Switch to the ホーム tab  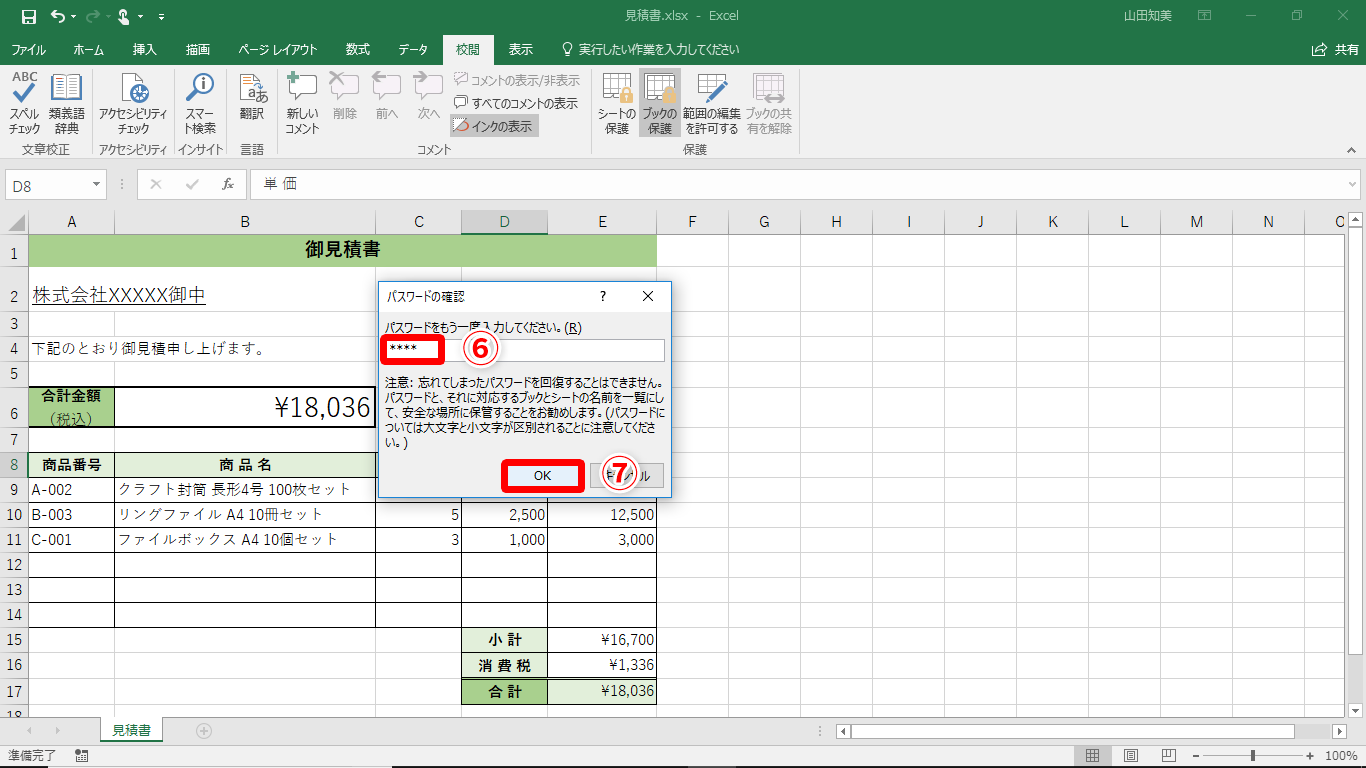(88, 49)
